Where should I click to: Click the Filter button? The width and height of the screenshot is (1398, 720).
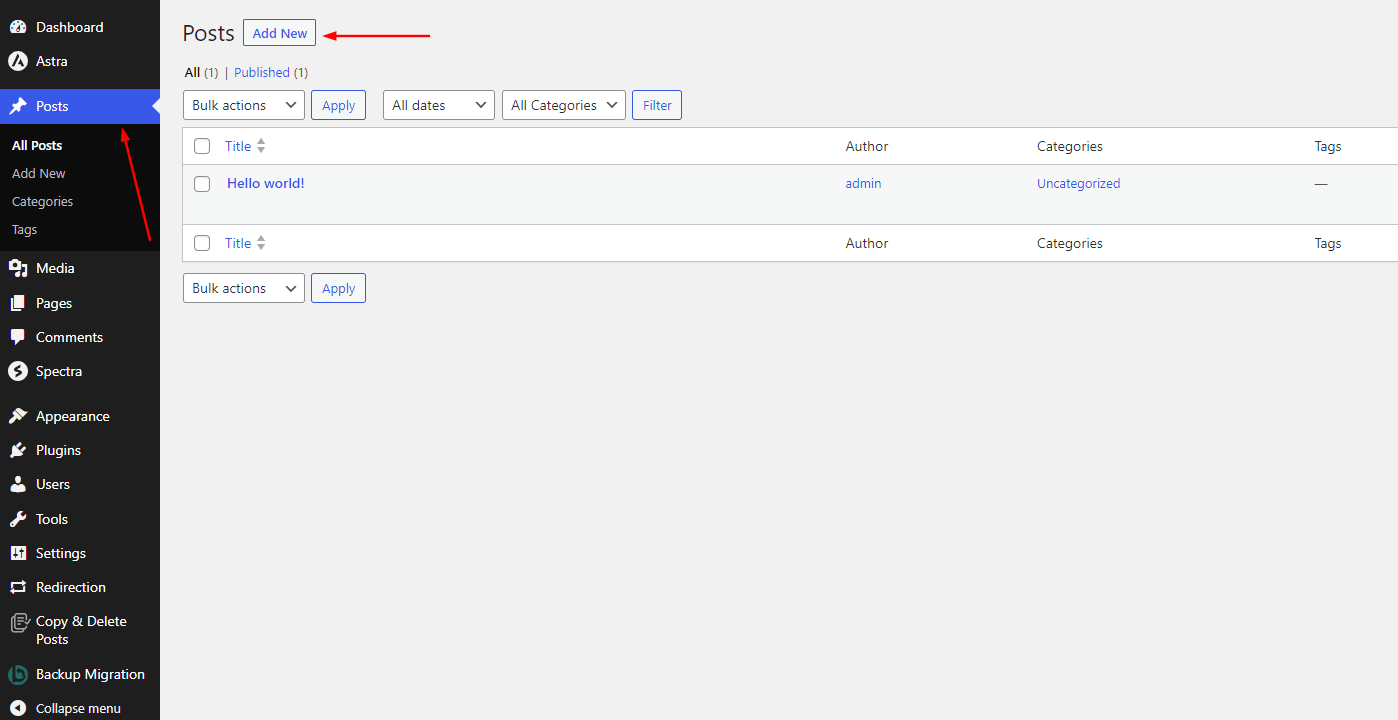click(x=657, y=105)
